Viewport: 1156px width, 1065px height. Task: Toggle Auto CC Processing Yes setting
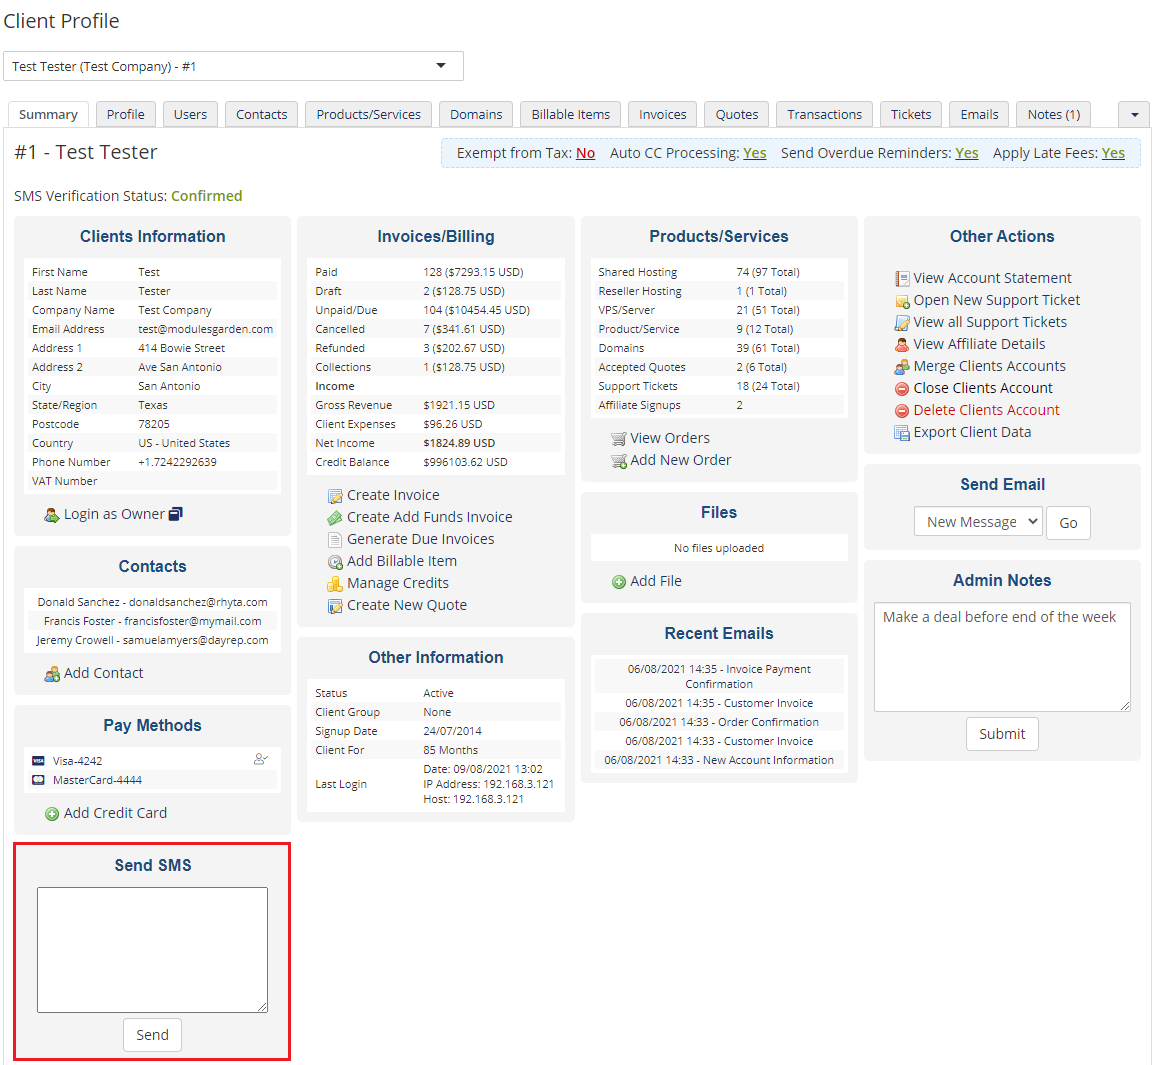coord(754,153)
